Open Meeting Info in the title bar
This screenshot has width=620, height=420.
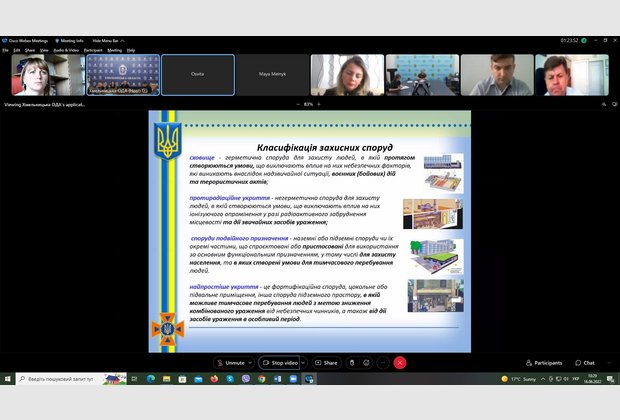click(x=69, y=41)
